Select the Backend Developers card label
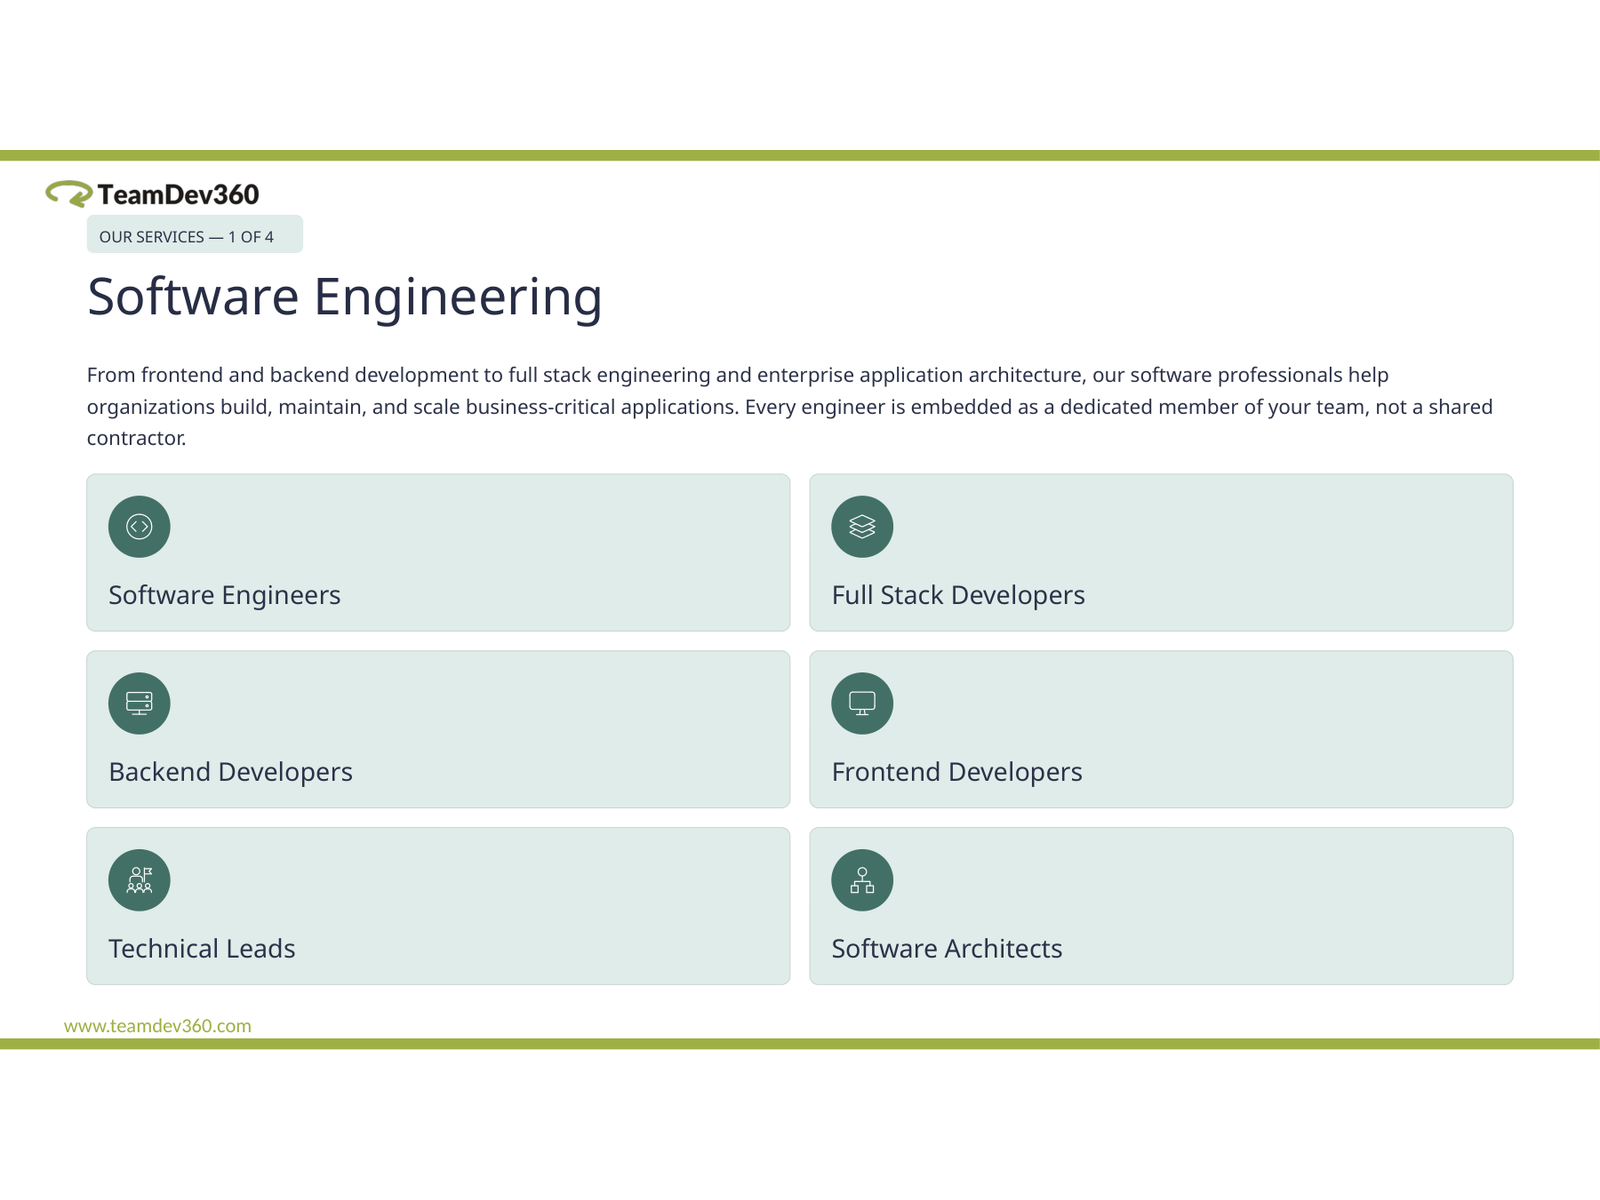Image resolution: width=1600 pixels, height=1200 pixels. pyautogui.click(x=231, y=772)
